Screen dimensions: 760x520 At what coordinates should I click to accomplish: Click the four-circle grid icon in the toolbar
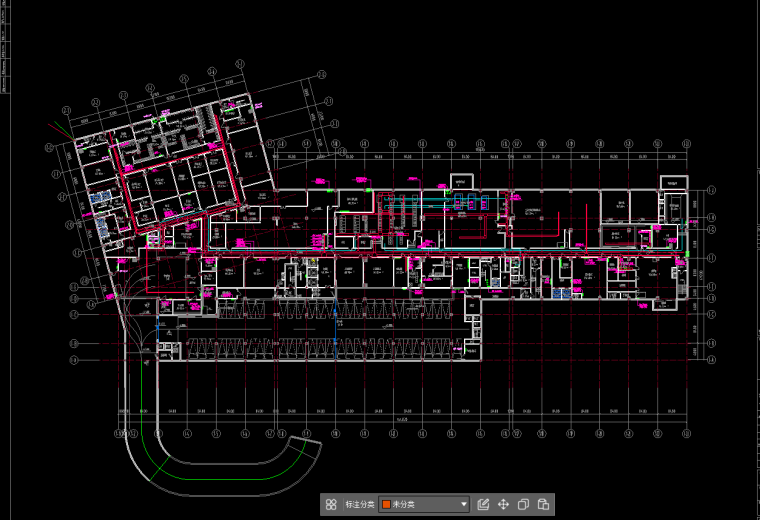(331, 505)
